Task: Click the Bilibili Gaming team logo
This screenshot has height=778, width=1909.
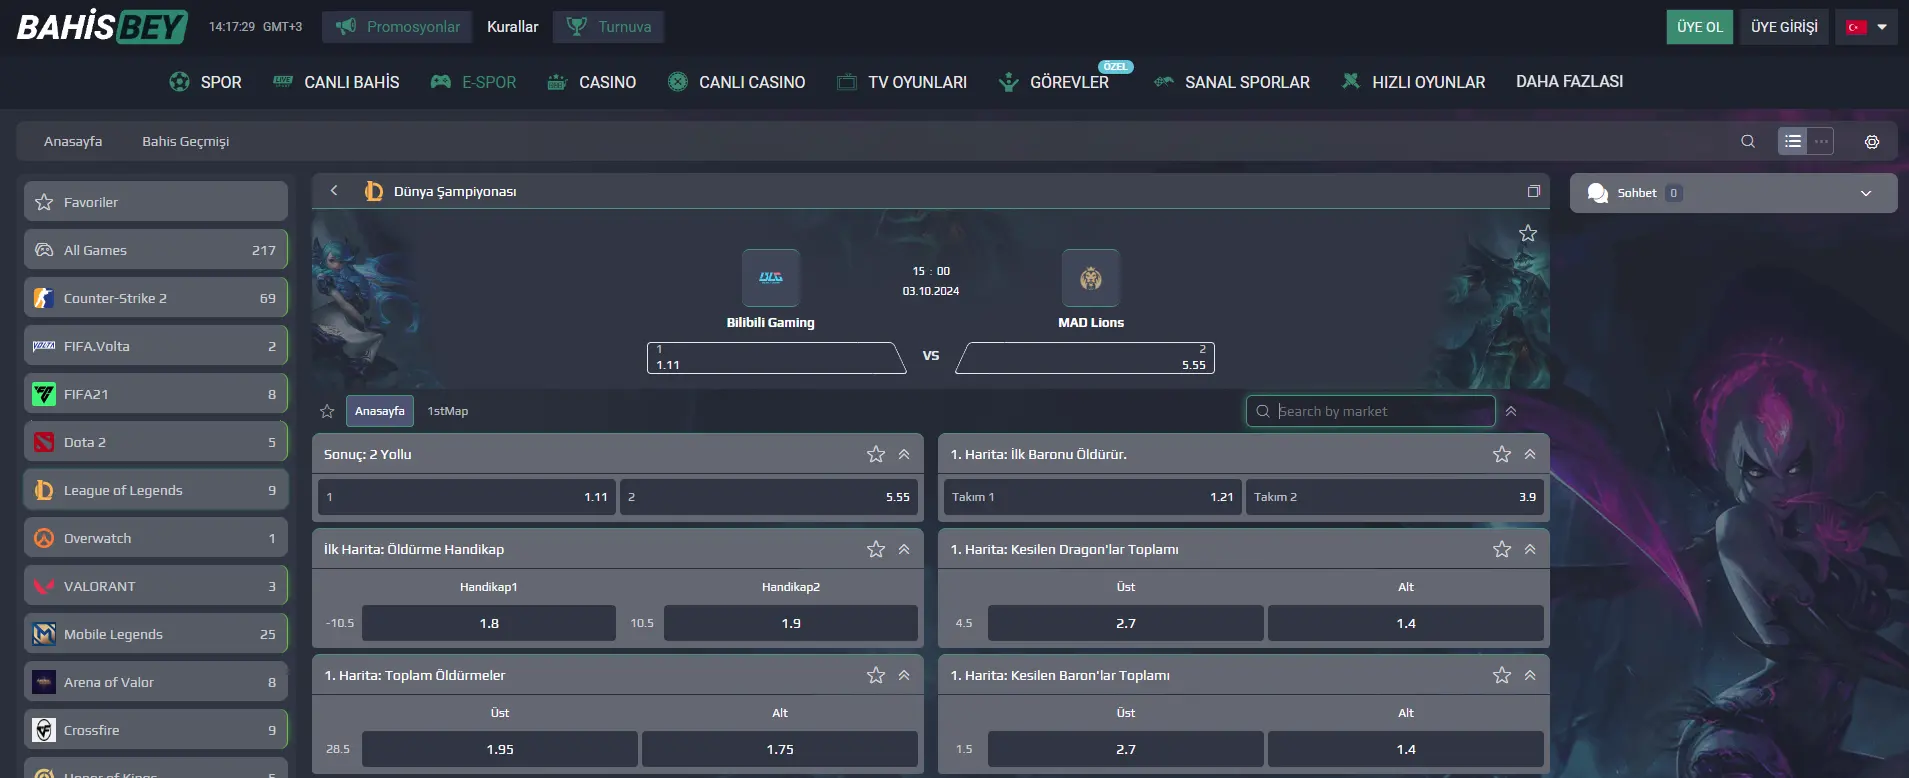Action: tap(771, 278)
